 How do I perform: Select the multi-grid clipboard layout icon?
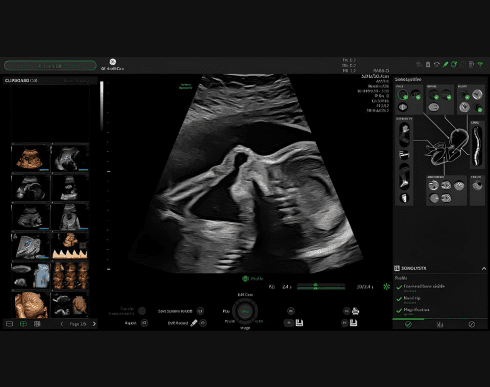37,324
